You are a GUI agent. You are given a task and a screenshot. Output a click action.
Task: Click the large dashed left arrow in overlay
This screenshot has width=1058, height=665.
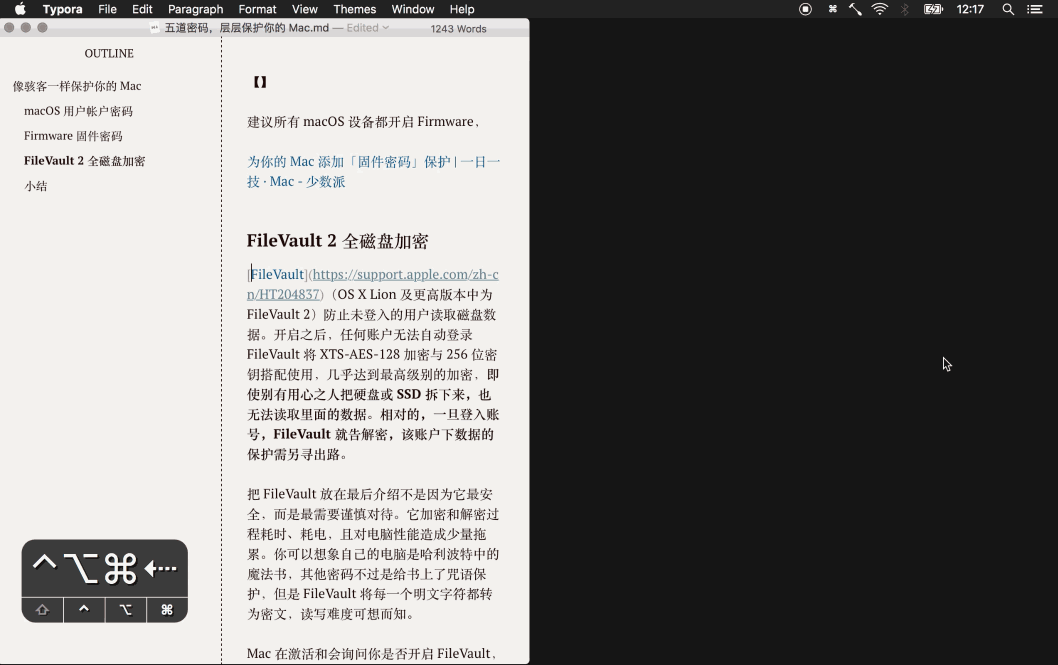[161, 569]
